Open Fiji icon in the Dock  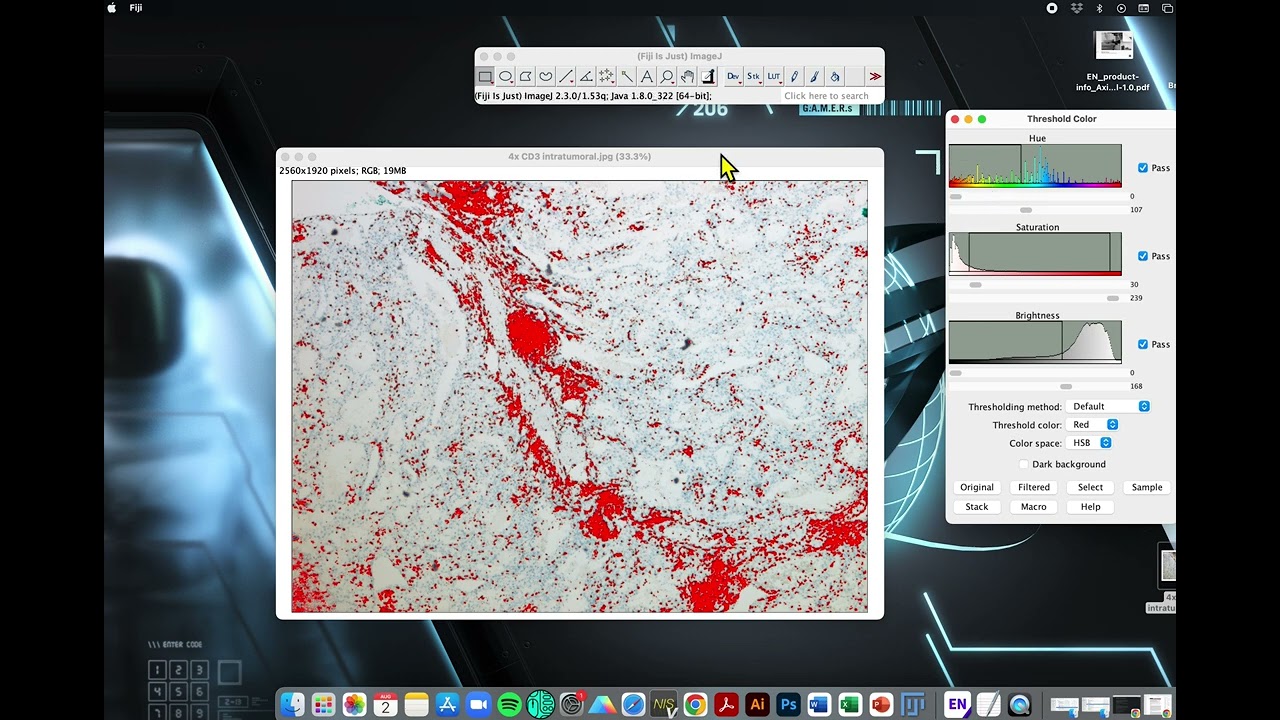tap(913, 705)
